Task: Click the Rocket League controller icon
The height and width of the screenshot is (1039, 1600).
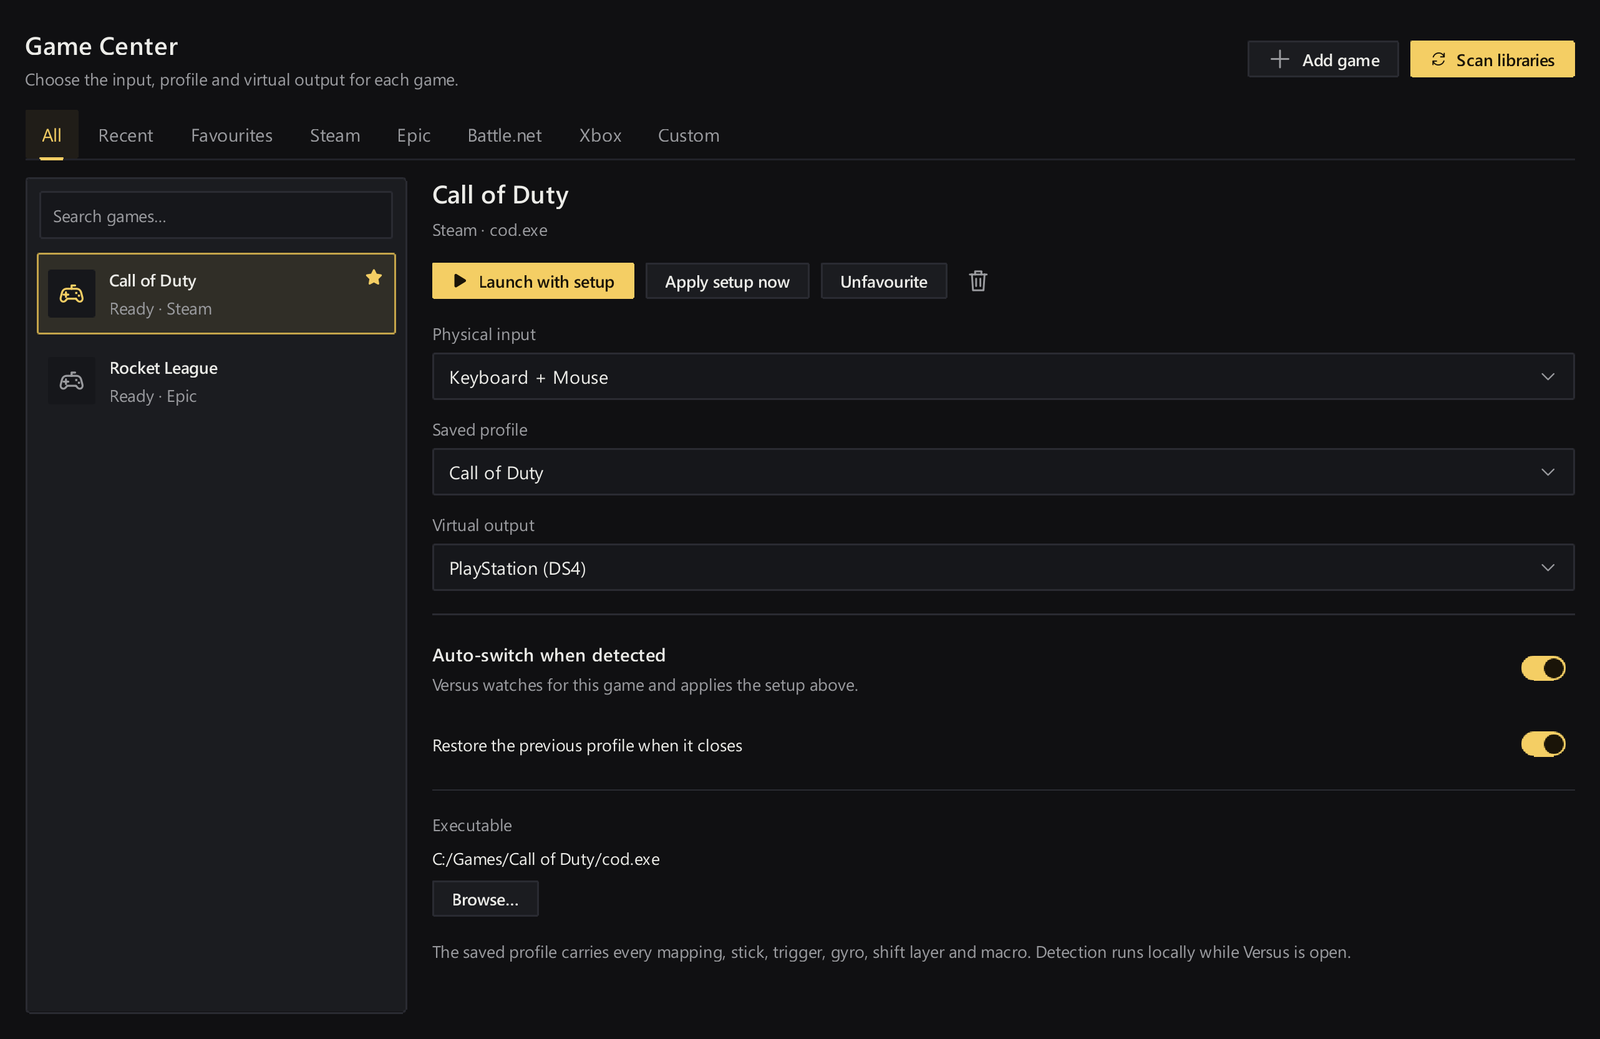Action: [72, 381]
